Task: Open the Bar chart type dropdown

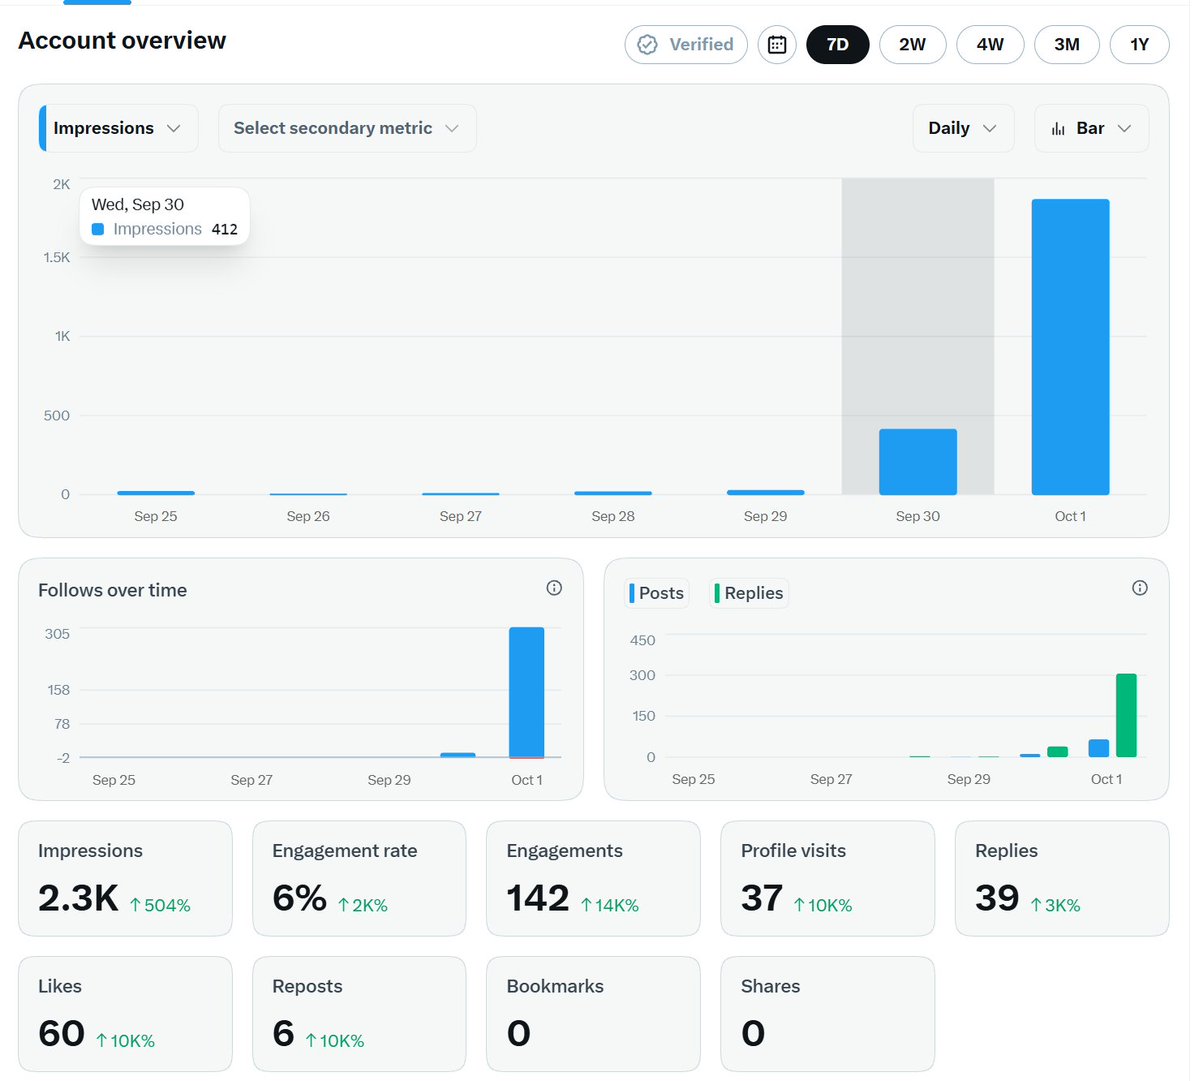Action: point(1091,128)
